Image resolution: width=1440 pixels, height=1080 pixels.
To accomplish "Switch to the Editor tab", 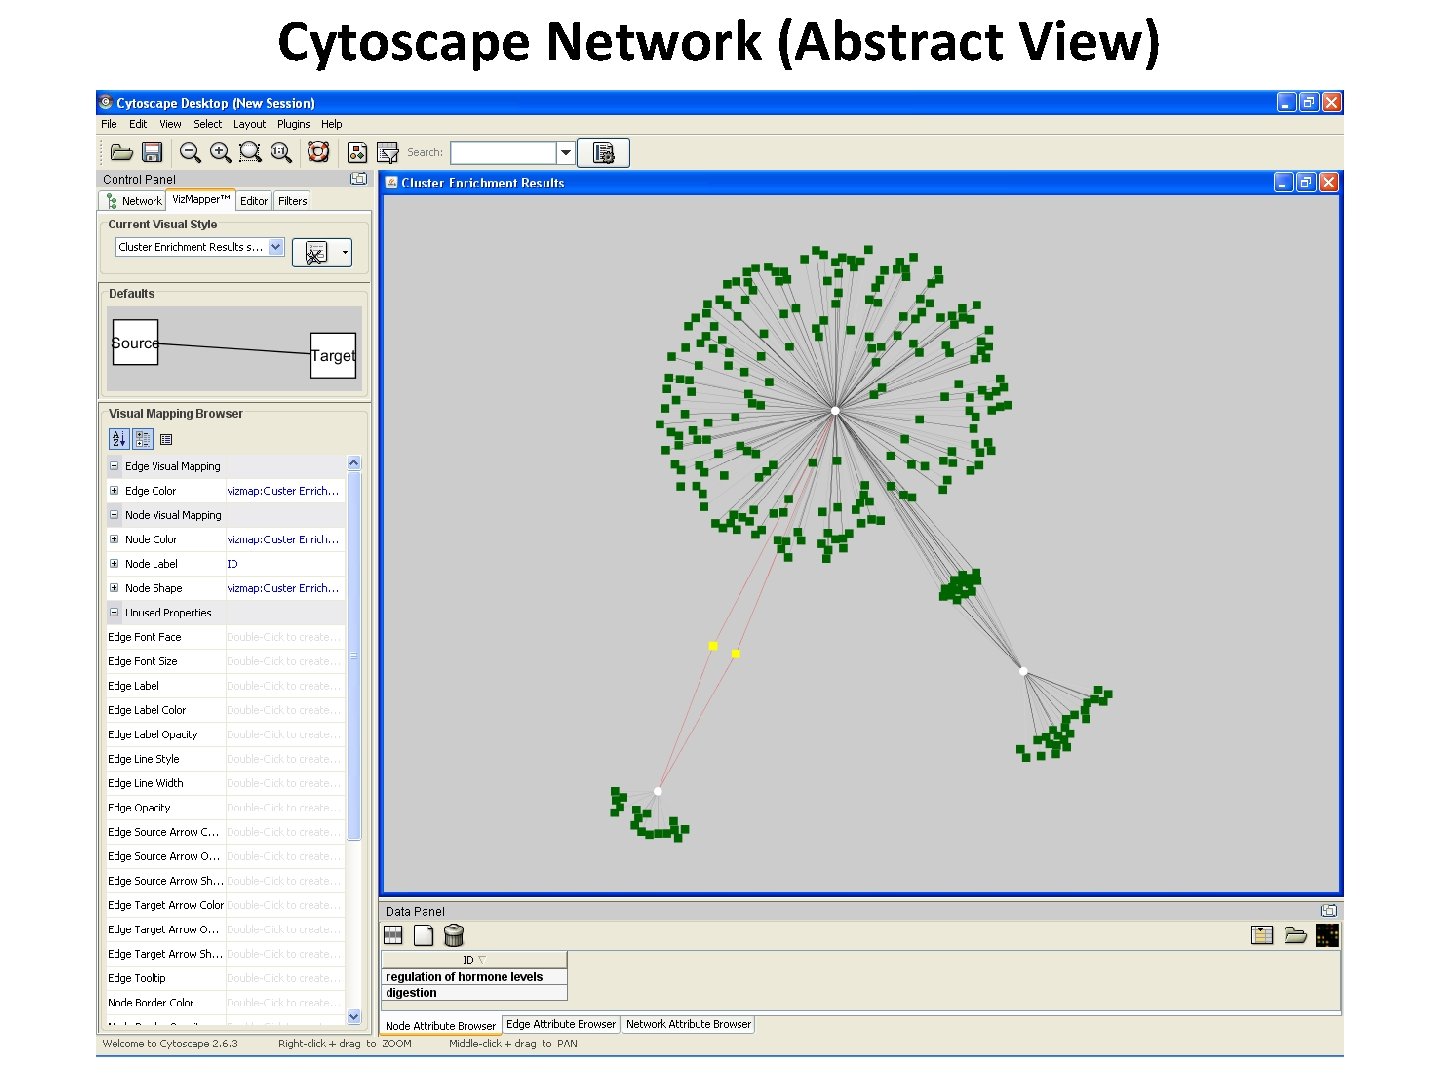I will coord(254,201).
